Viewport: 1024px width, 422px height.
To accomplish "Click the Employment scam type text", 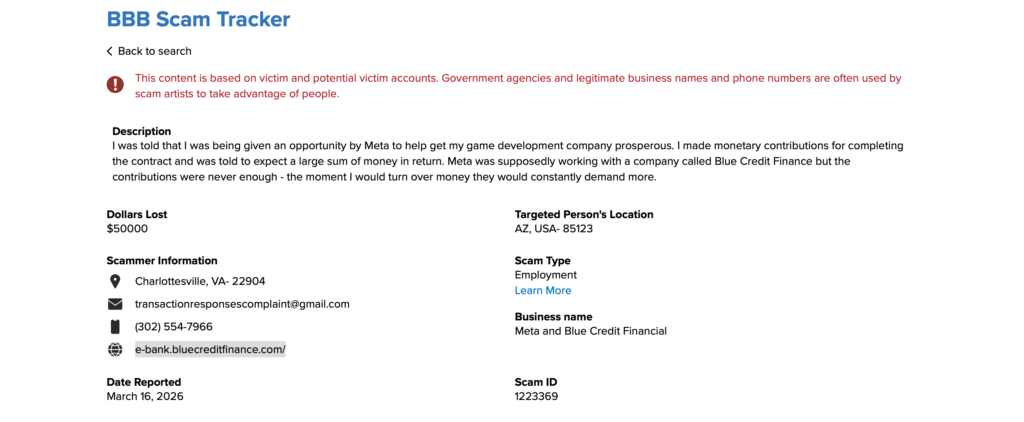I will [546, 275].
